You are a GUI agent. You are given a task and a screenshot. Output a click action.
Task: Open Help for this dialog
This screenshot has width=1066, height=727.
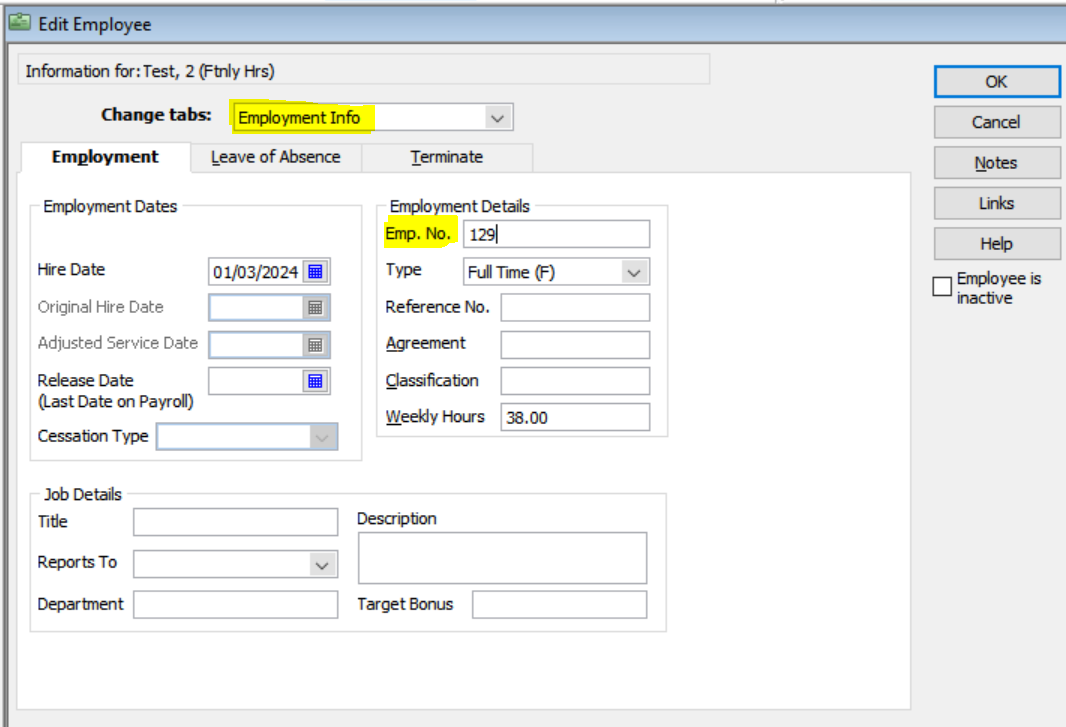click(x=997, y=243)
